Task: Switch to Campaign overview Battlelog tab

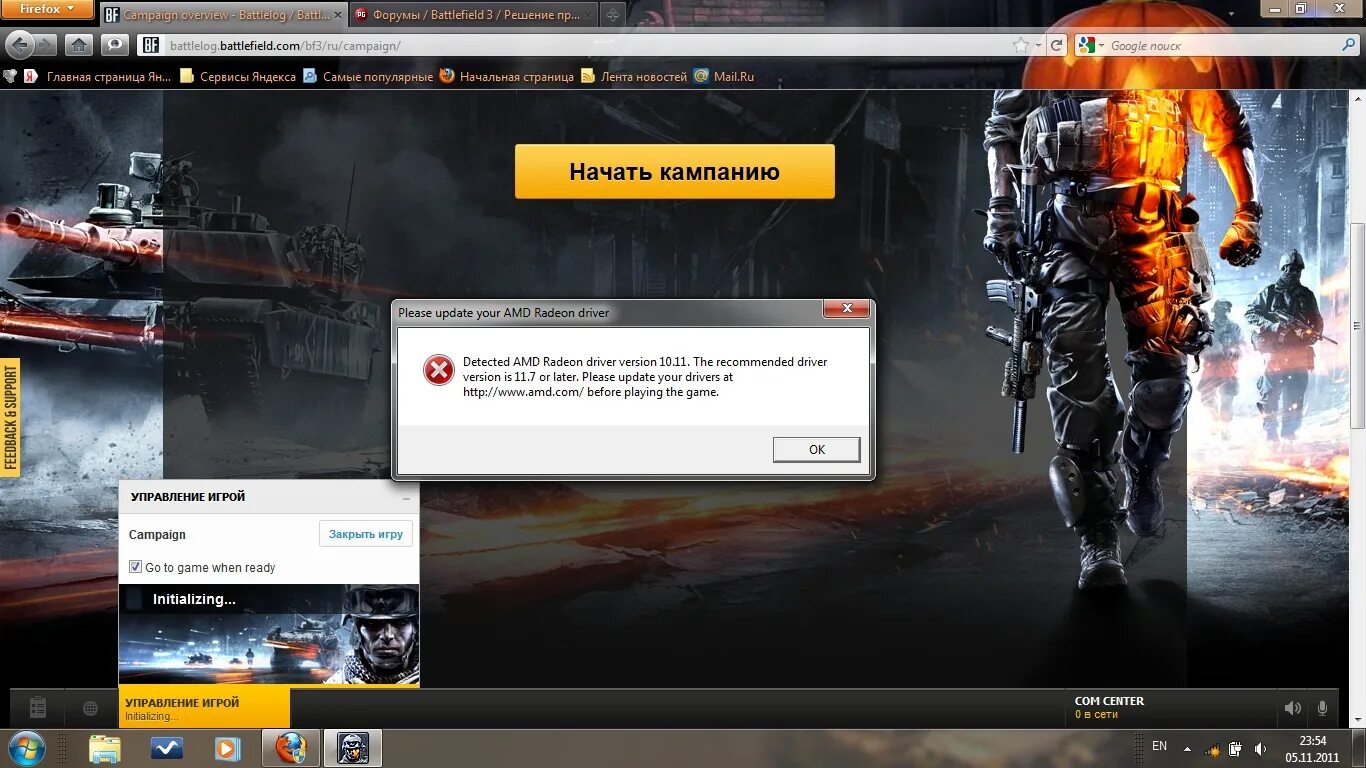Action: tap(222, 15)
